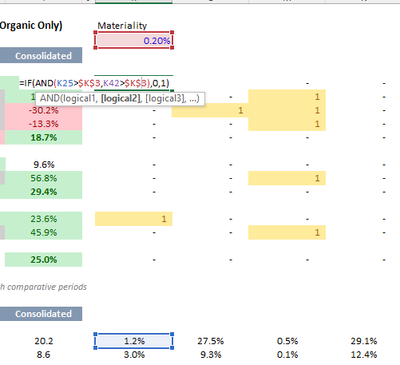Select the 12.4% cell
The image size is (400, 365).
[x=364, y=355]
